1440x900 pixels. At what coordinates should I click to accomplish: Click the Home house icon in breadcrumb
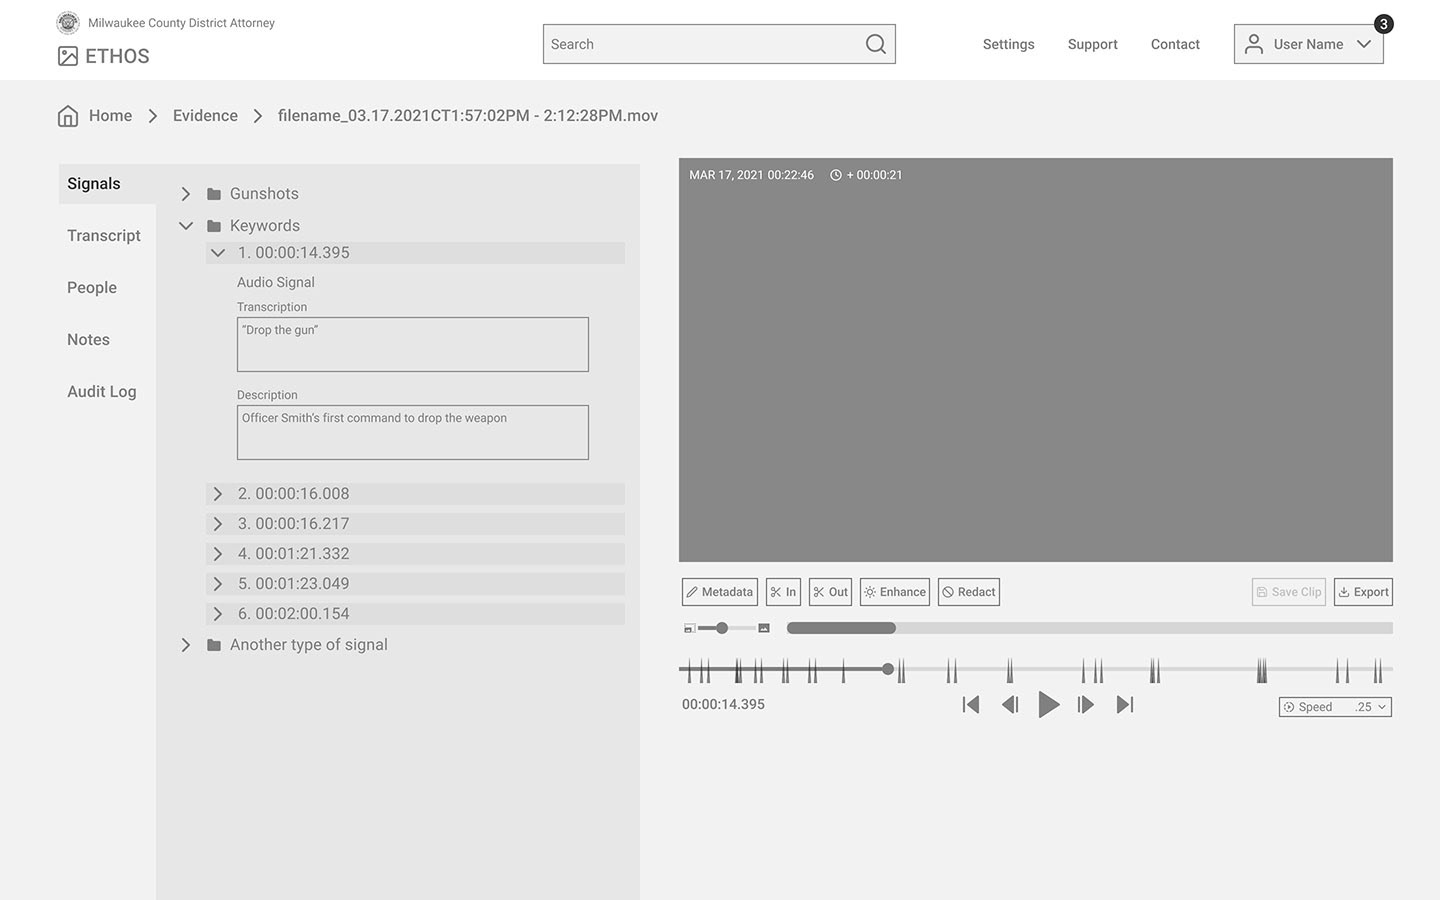click(68, 116)
